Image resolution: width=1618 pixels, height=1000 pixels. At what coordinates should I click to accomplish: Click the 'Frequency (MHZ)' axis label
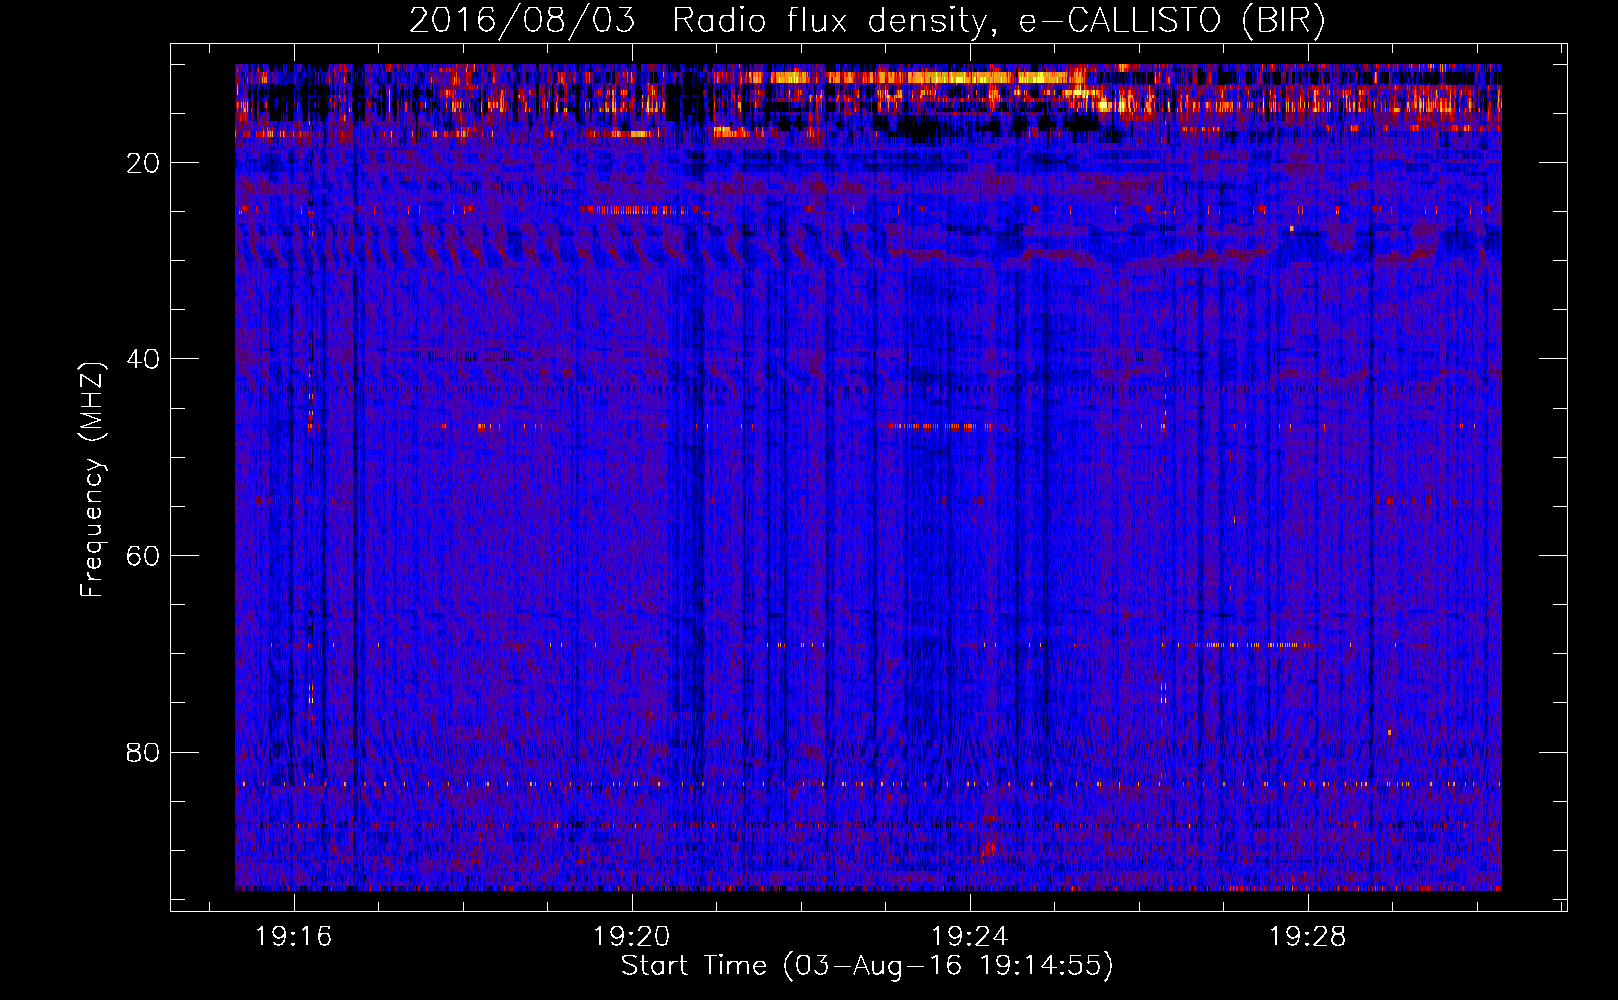(x=92, y=480)
